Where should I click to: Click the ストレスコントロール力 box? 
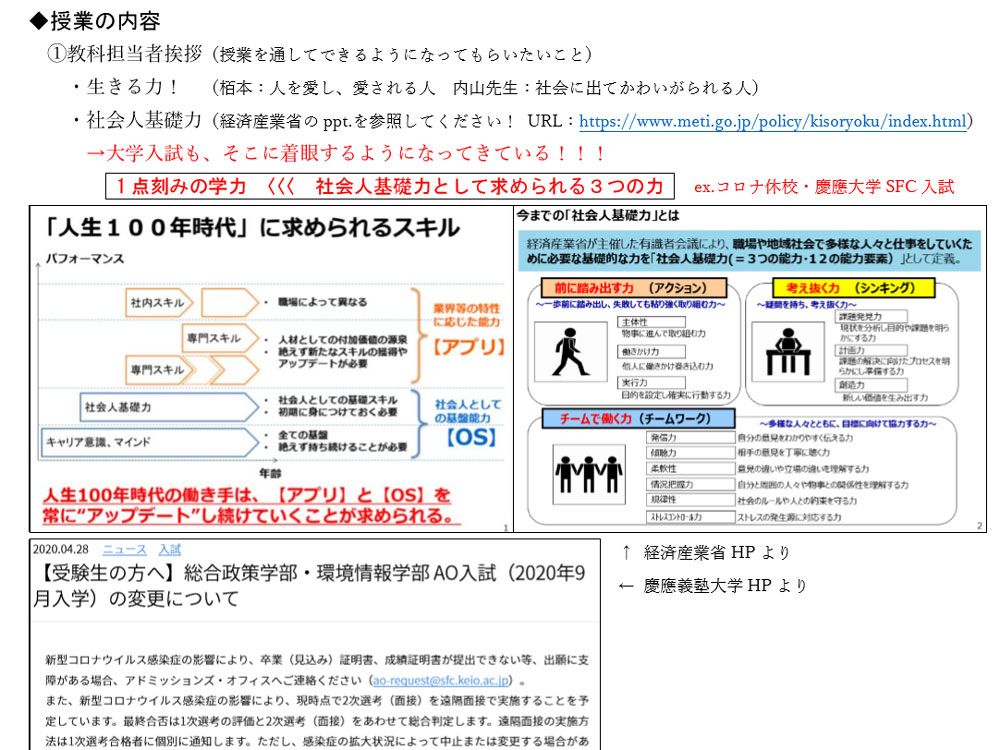click(691, 517)
